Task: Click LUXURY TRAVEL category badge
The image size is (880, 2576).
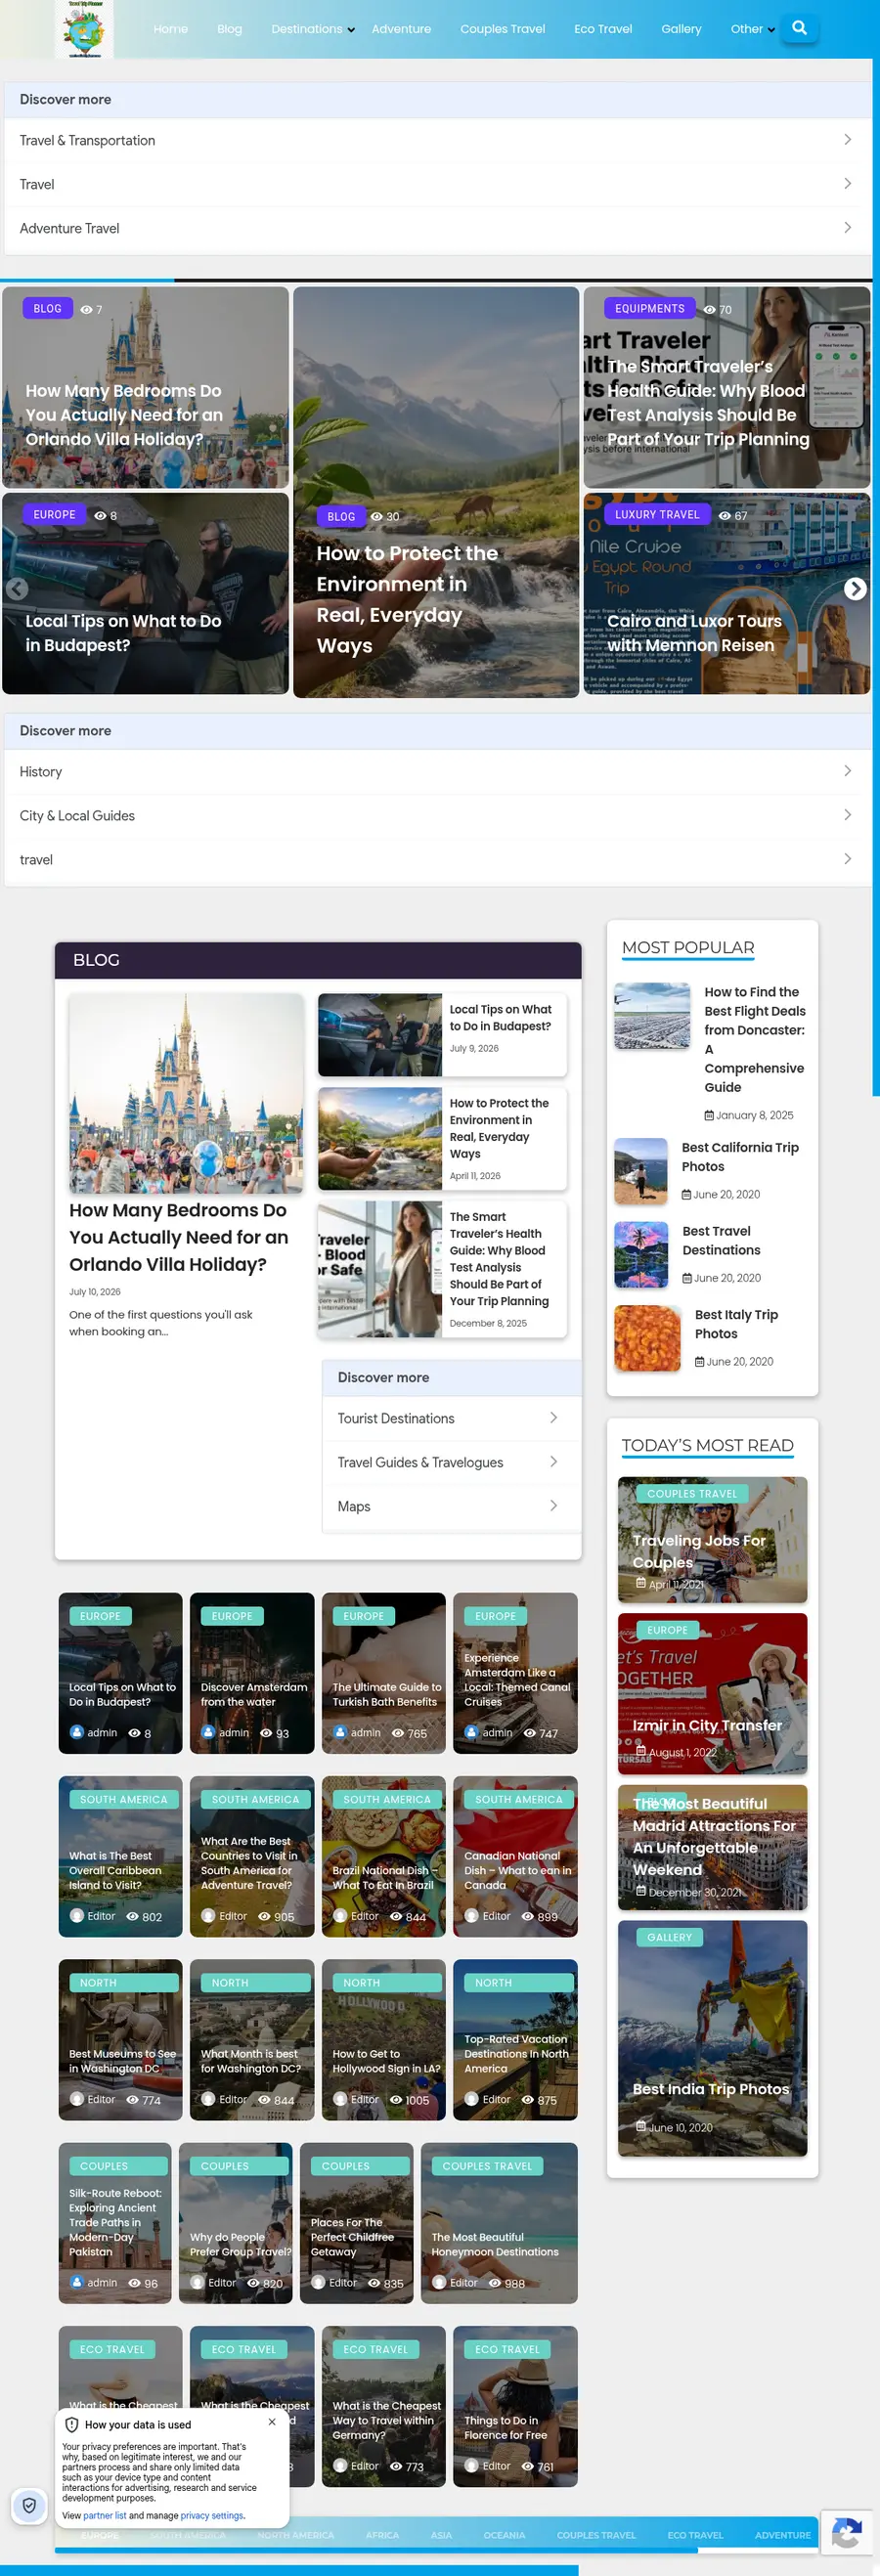Action: click(657, 515)
